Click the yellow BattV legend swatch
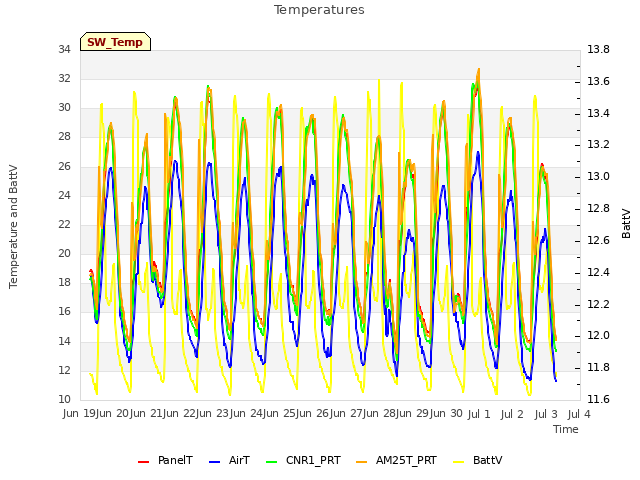 click(x=459, y=462)
